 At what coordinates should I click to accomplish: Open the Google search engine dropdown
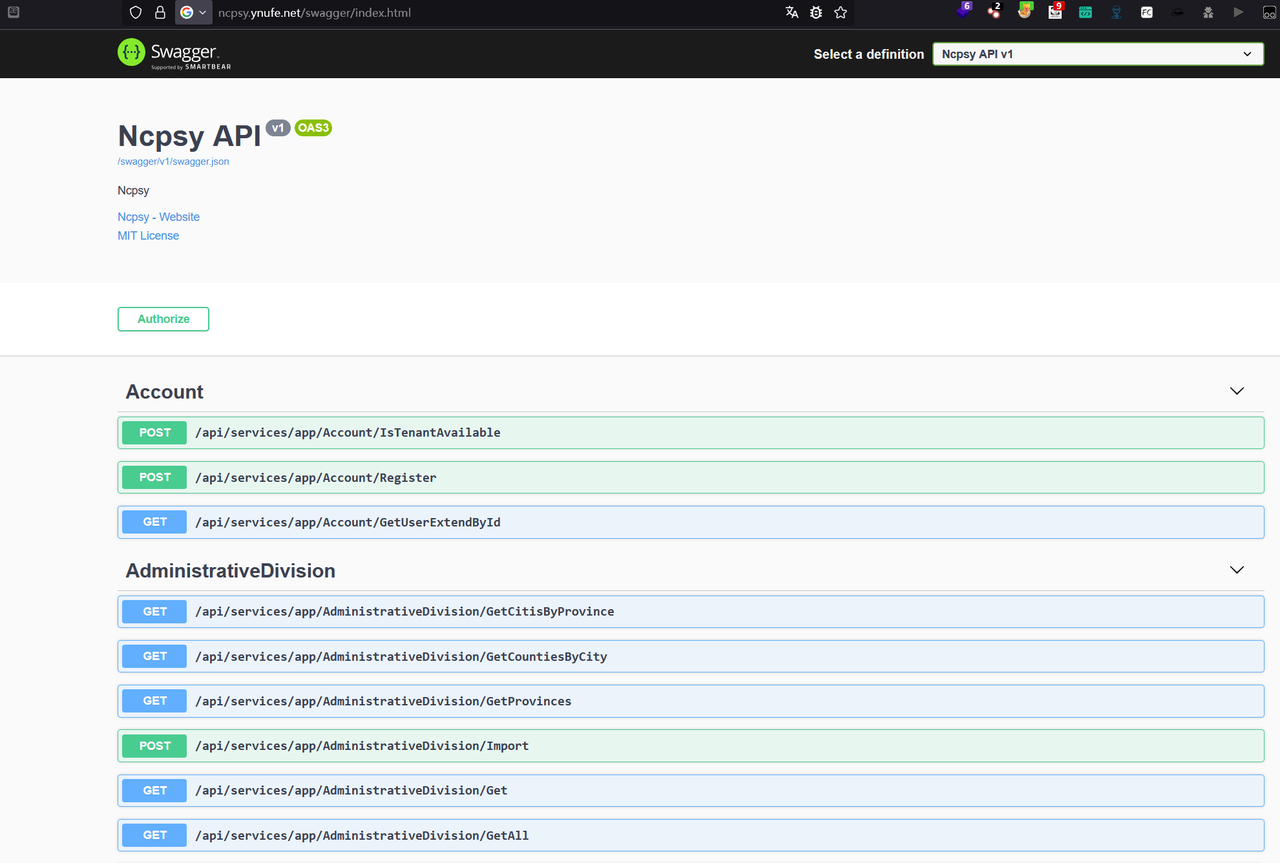(193, 13)
